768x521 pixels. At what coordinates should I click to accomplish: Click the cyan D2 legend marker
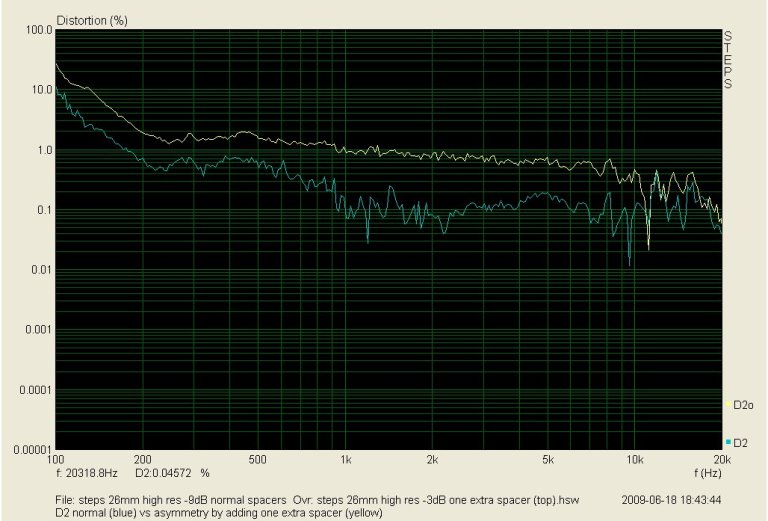click(x=728, y=442)
